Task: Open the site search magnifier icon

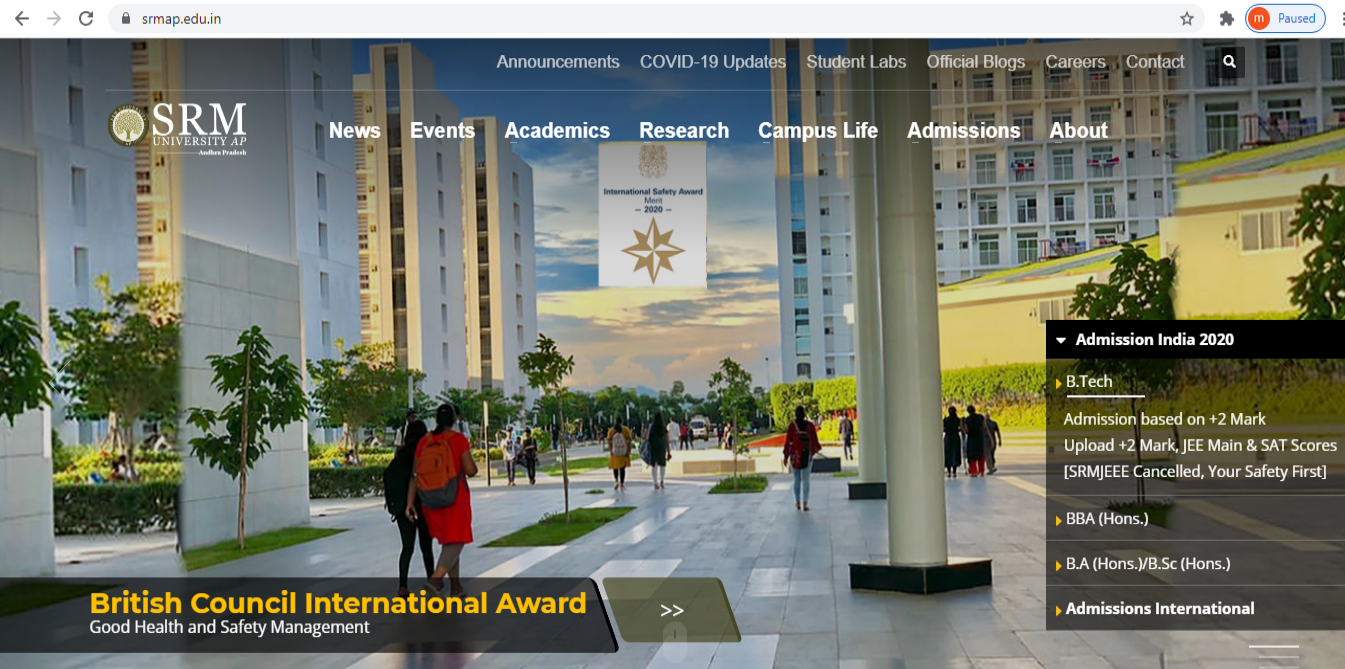Action: [1229, 61]
